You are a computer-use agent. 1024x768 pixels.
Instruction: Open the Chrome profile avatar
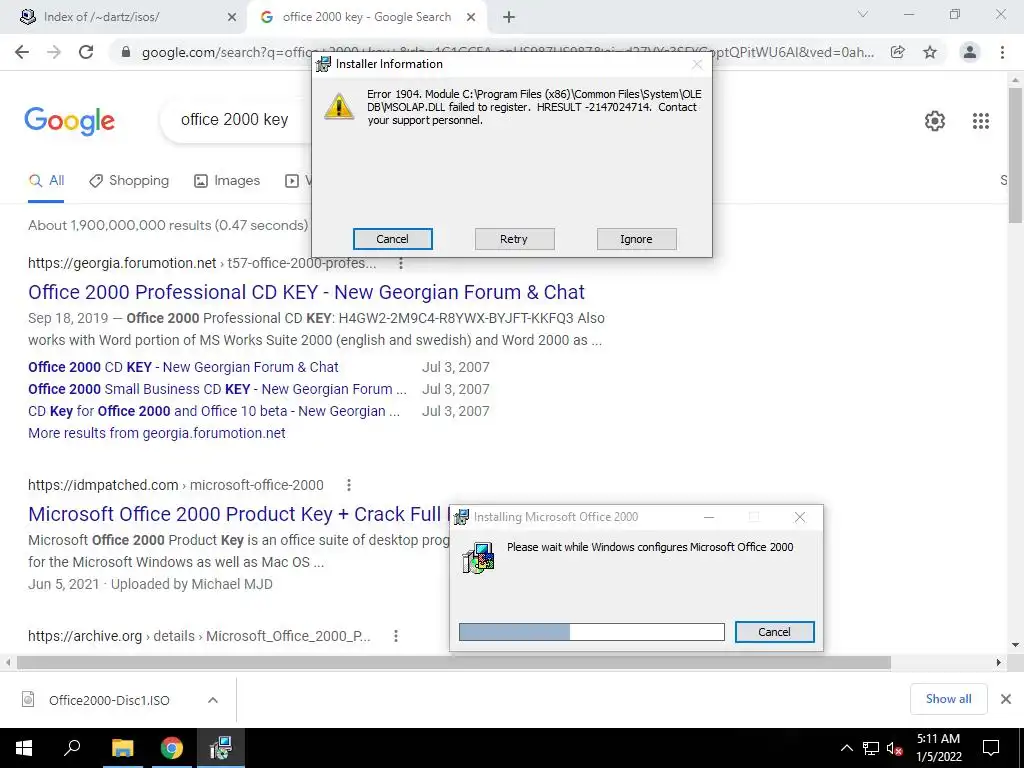[970, 52]
